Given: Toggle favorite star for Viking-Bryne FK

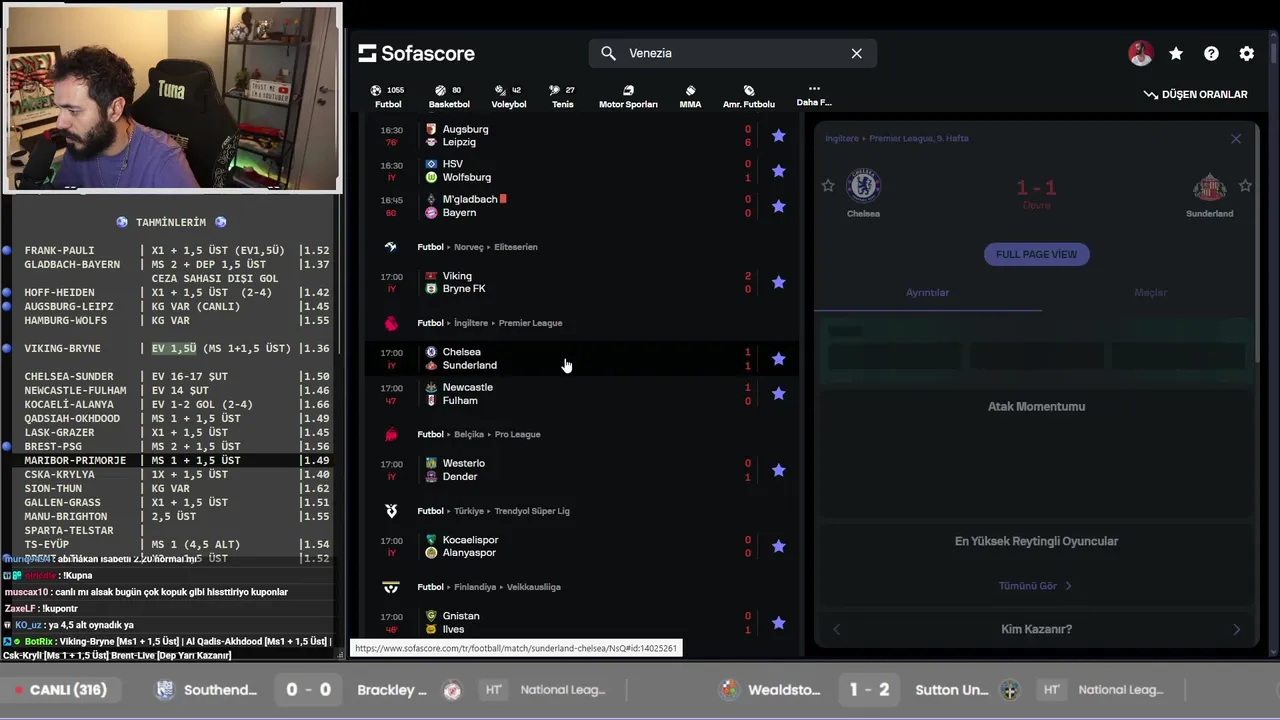Looking at the screenshot, I should [779, 283].
